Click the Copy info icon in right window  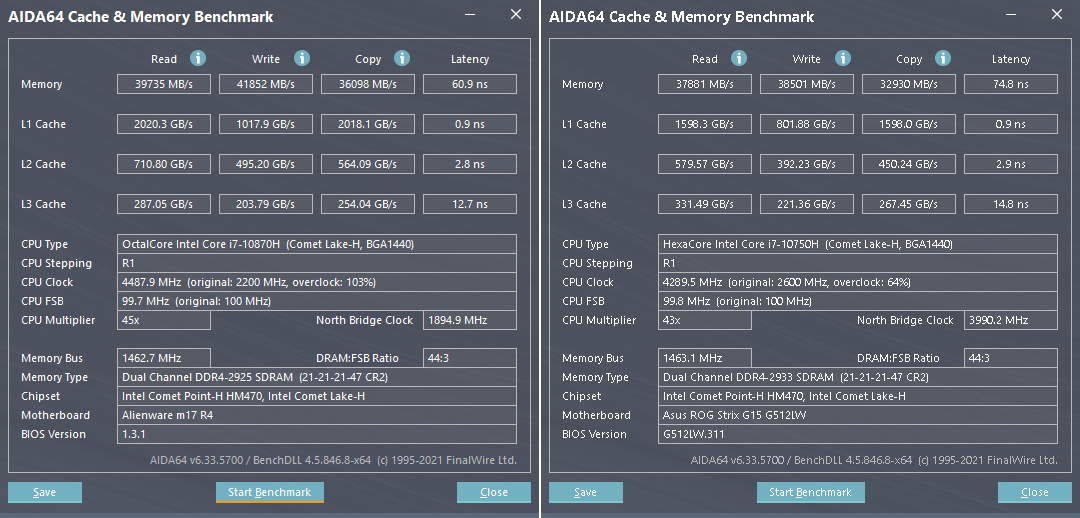(x=943, y=59)
